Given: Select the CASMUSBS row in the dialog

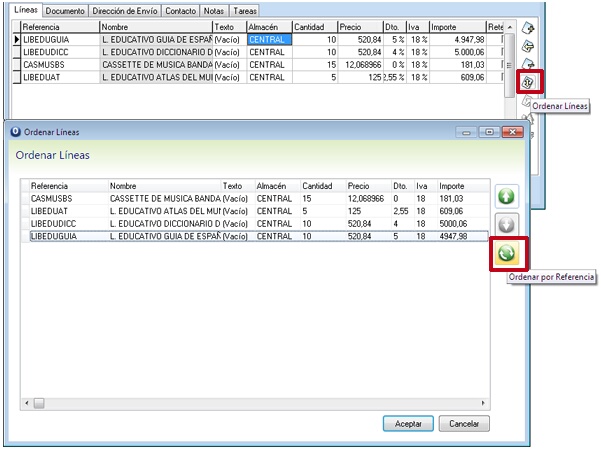Looking at the screenshot, I should (x=60, y=199).
